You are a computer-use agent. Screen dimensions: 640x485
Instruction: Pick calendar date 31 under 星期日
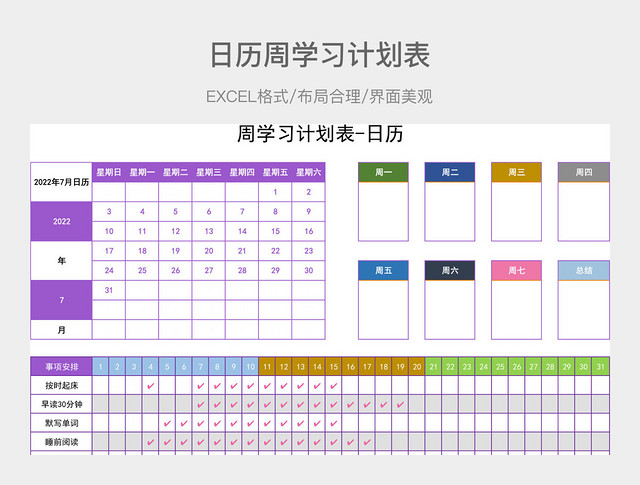(x=109, y=290)
